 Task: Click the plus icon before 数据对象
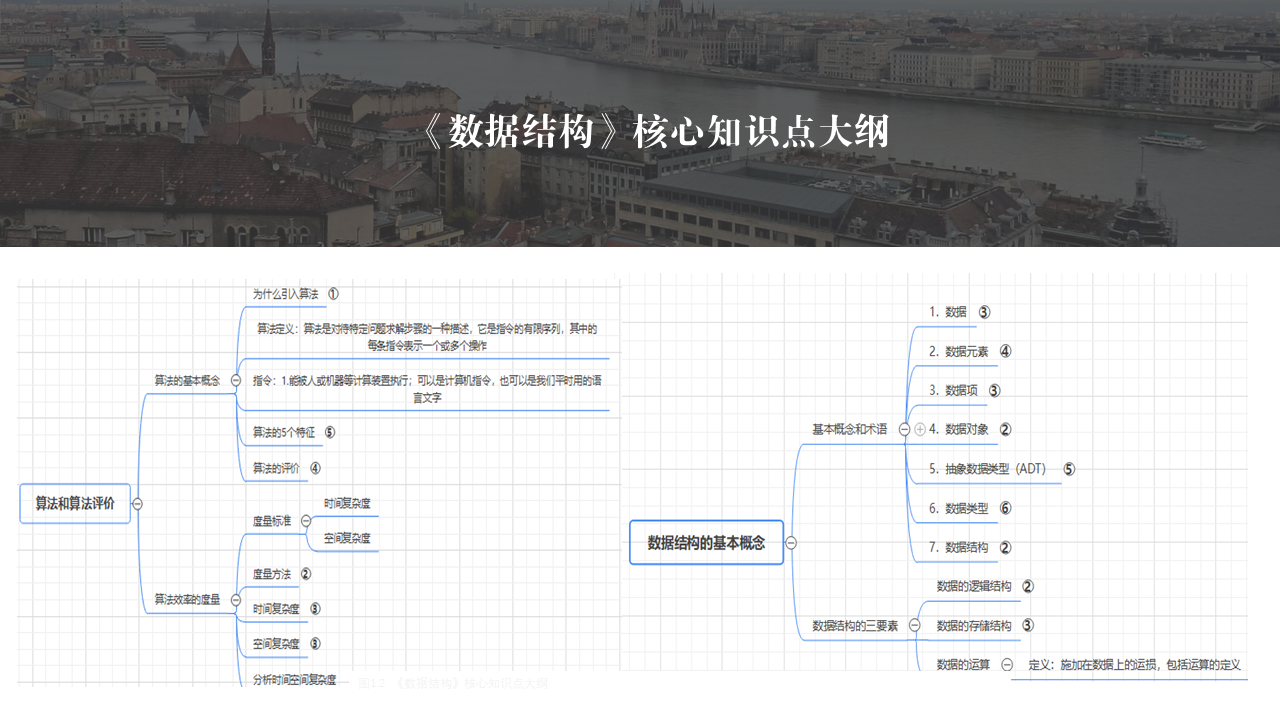point(920,429)
